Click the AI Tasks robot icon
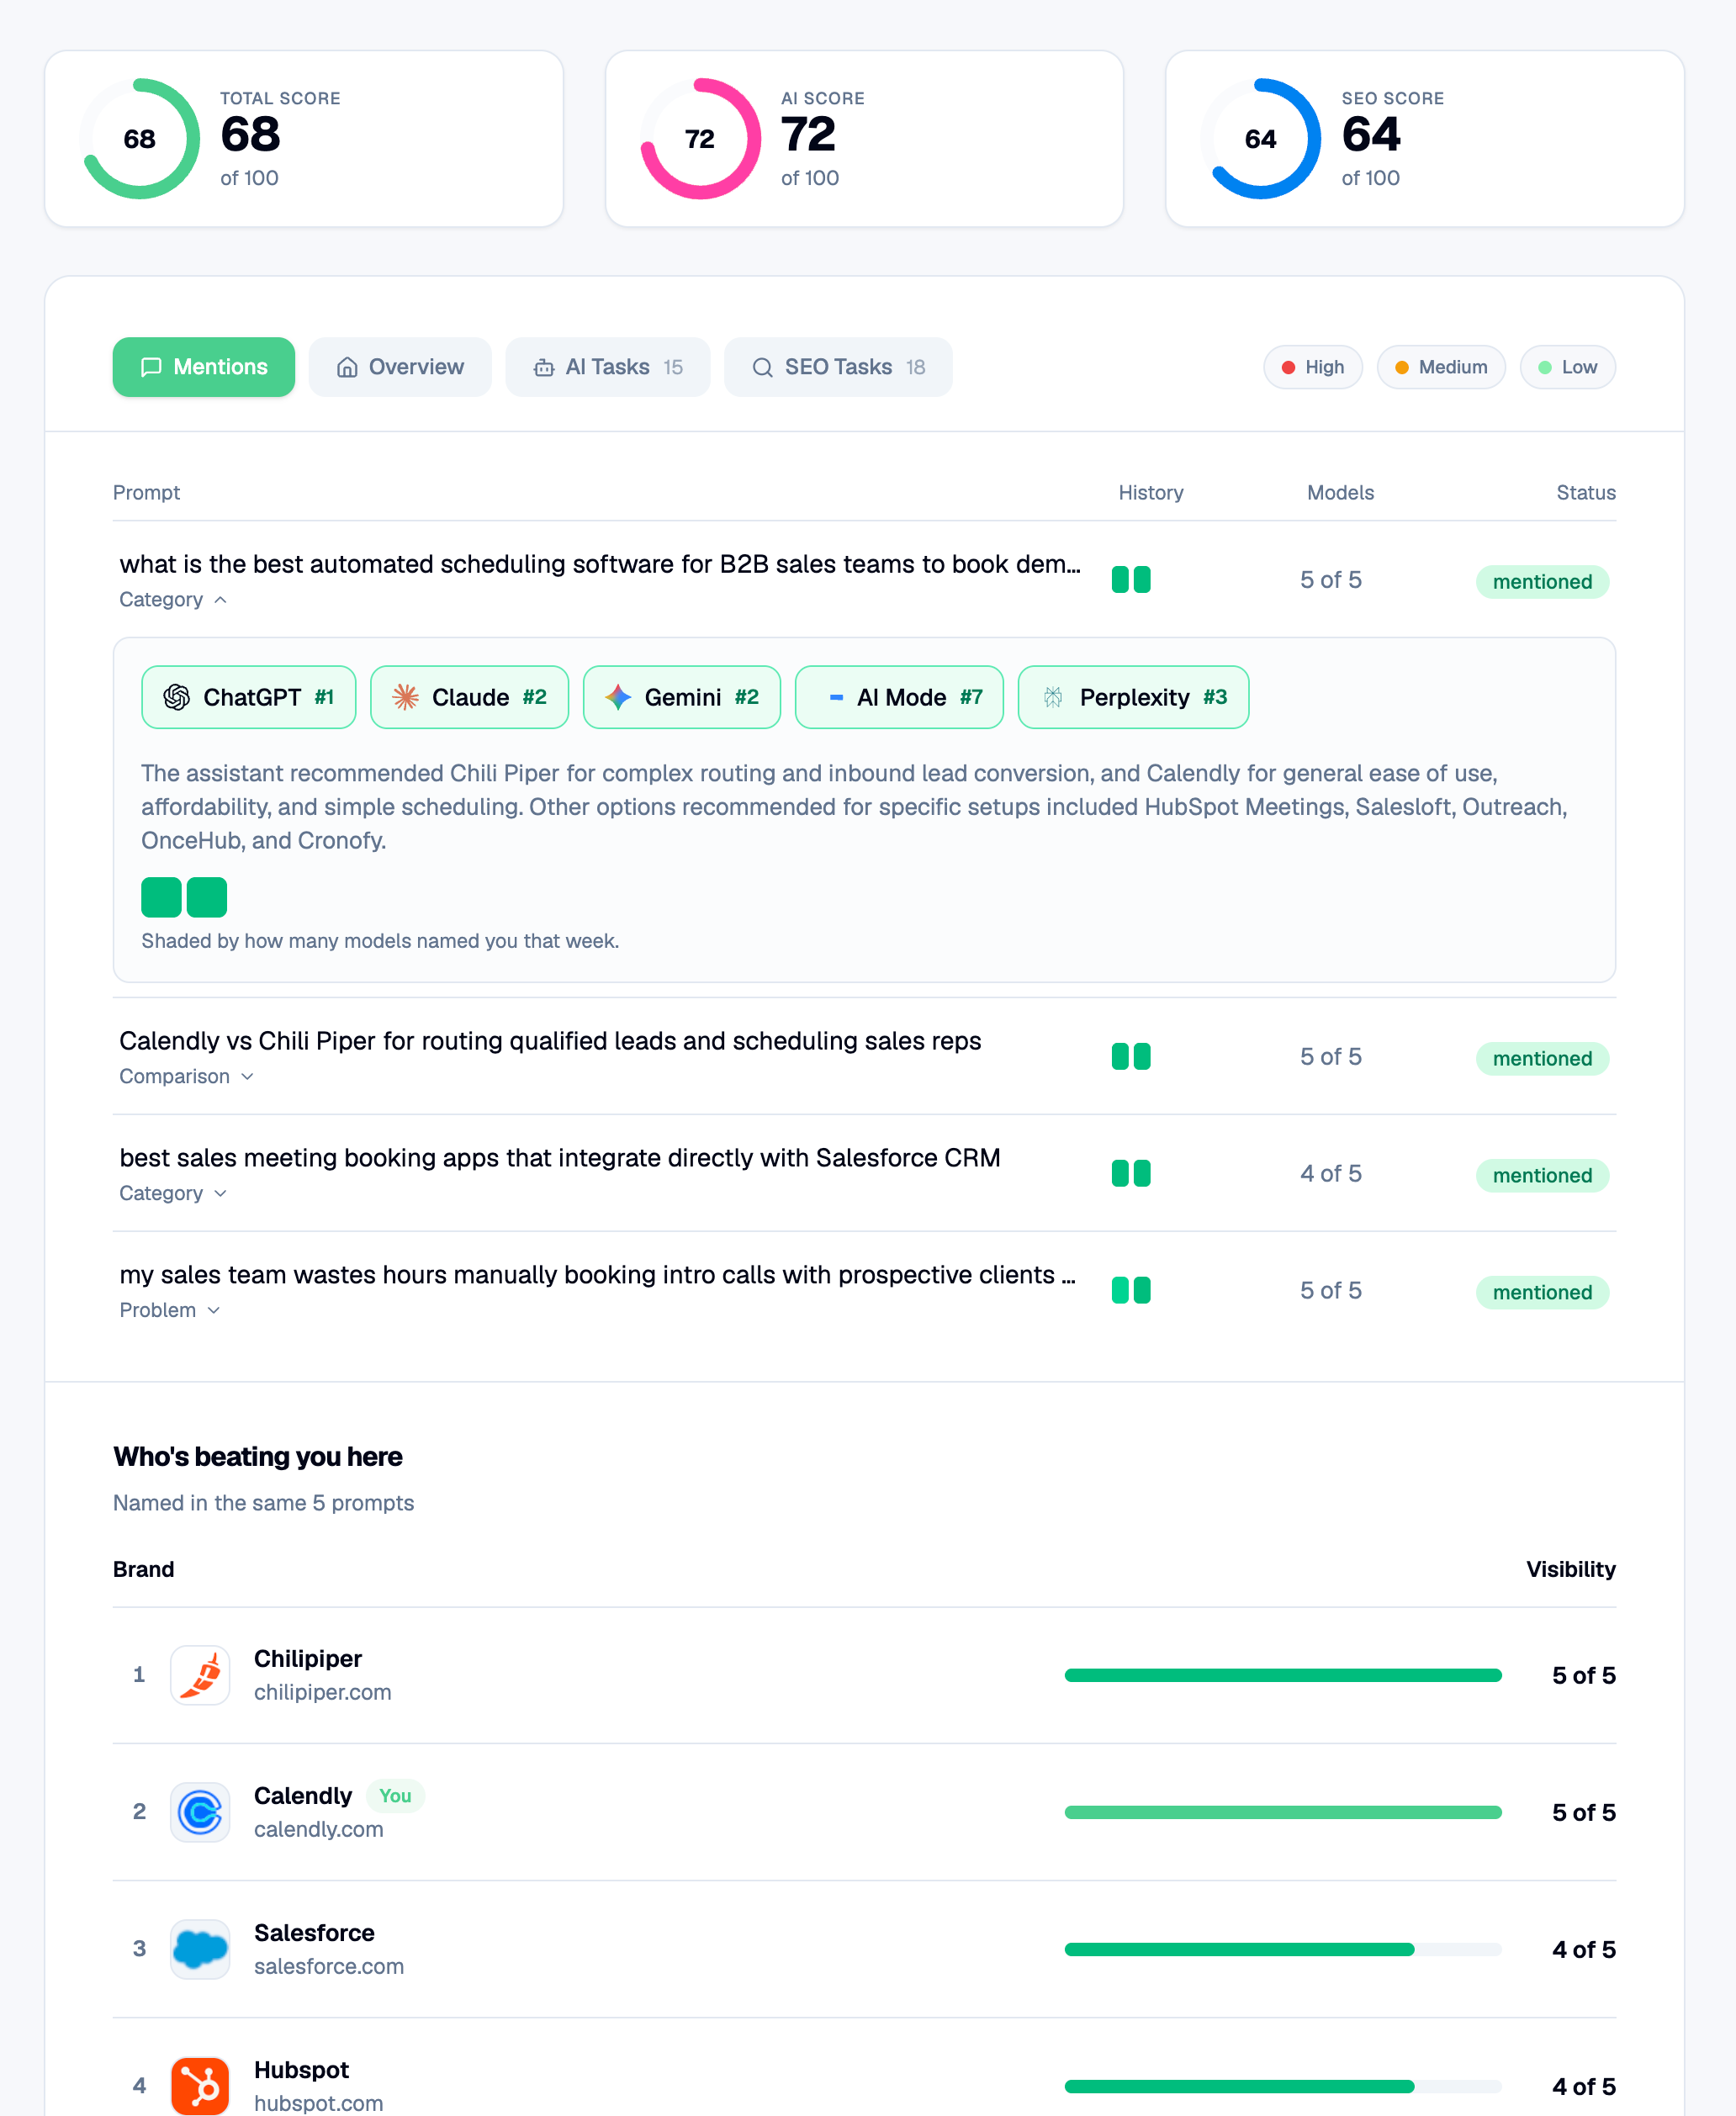The width and height of the screenshot is (1736, 2116). tap(544, 368)
